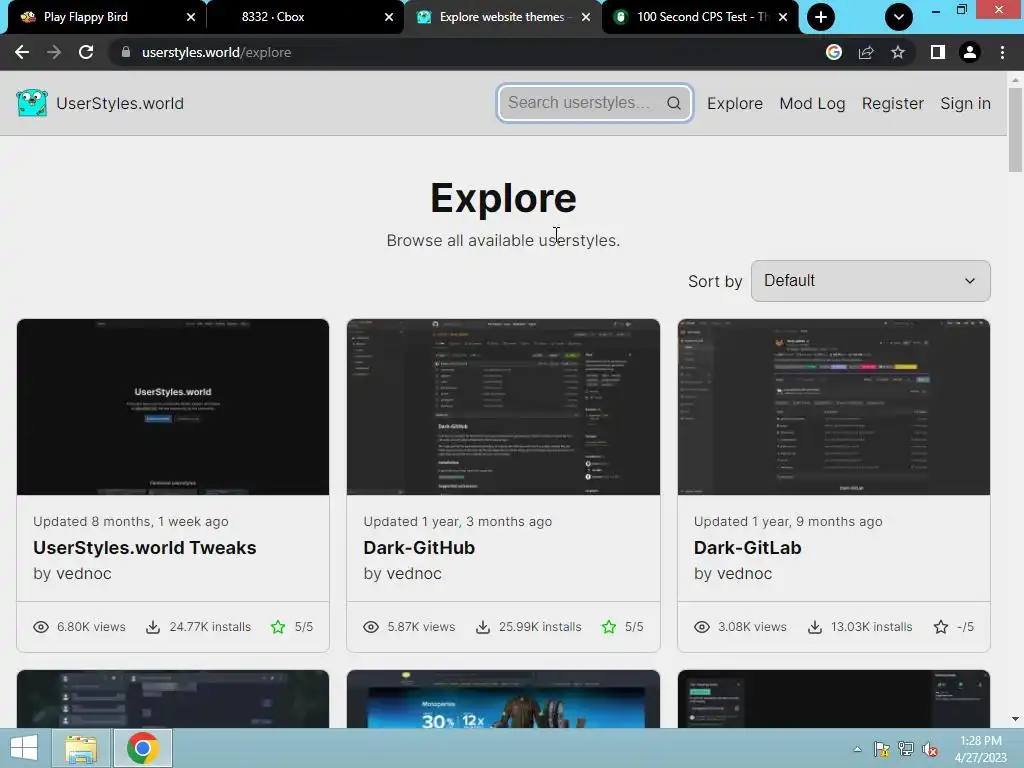
Task: Open Chrome three-dot menu
Action: coord(1002,52)
